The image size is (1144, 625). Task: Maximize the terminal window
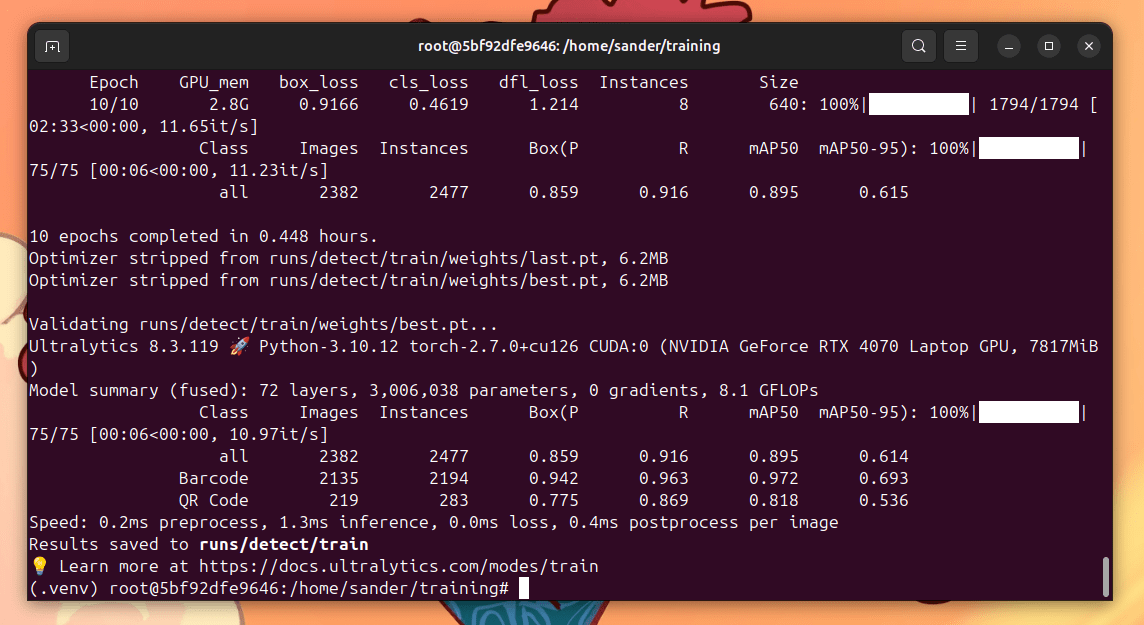click(1049, 47)
